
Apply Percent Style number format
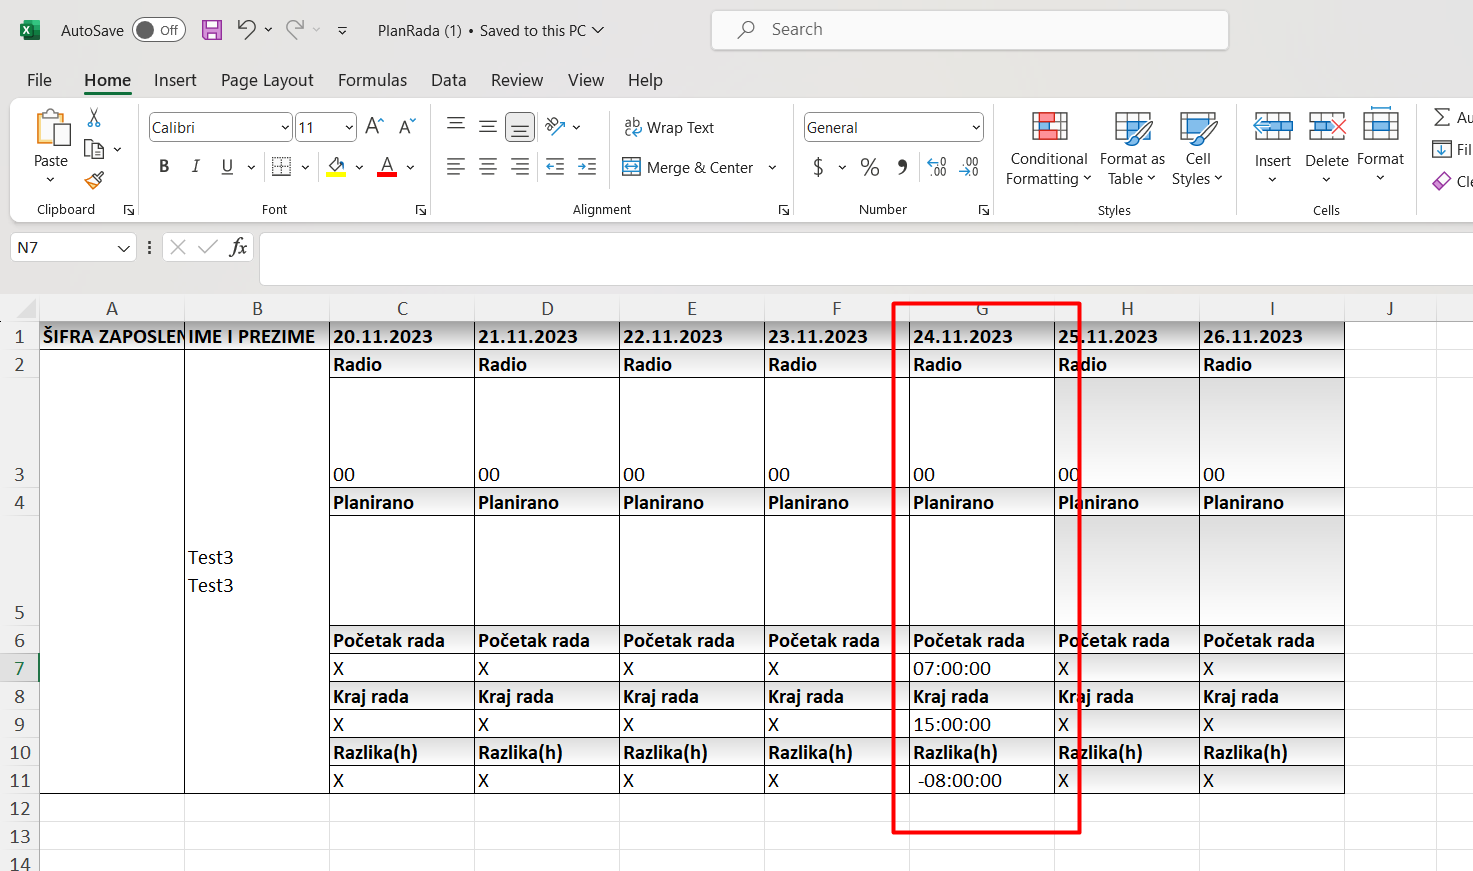[870, 168]
